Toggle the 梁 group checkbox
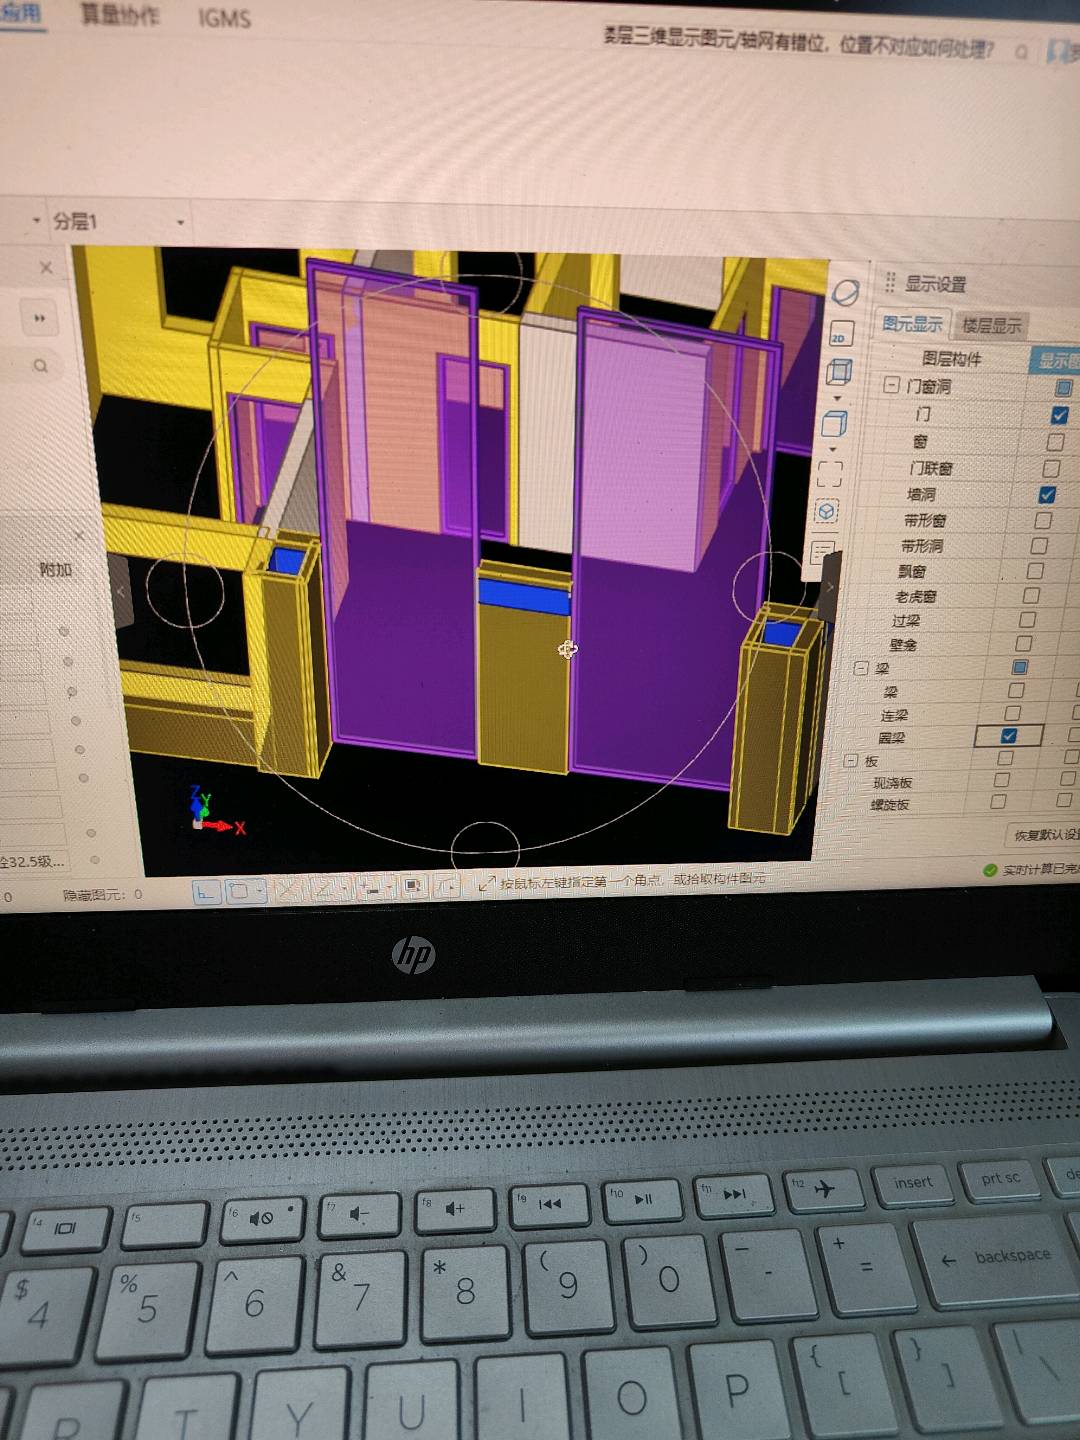This screenshot has width=1080, height=1440. coord(1020,667)
